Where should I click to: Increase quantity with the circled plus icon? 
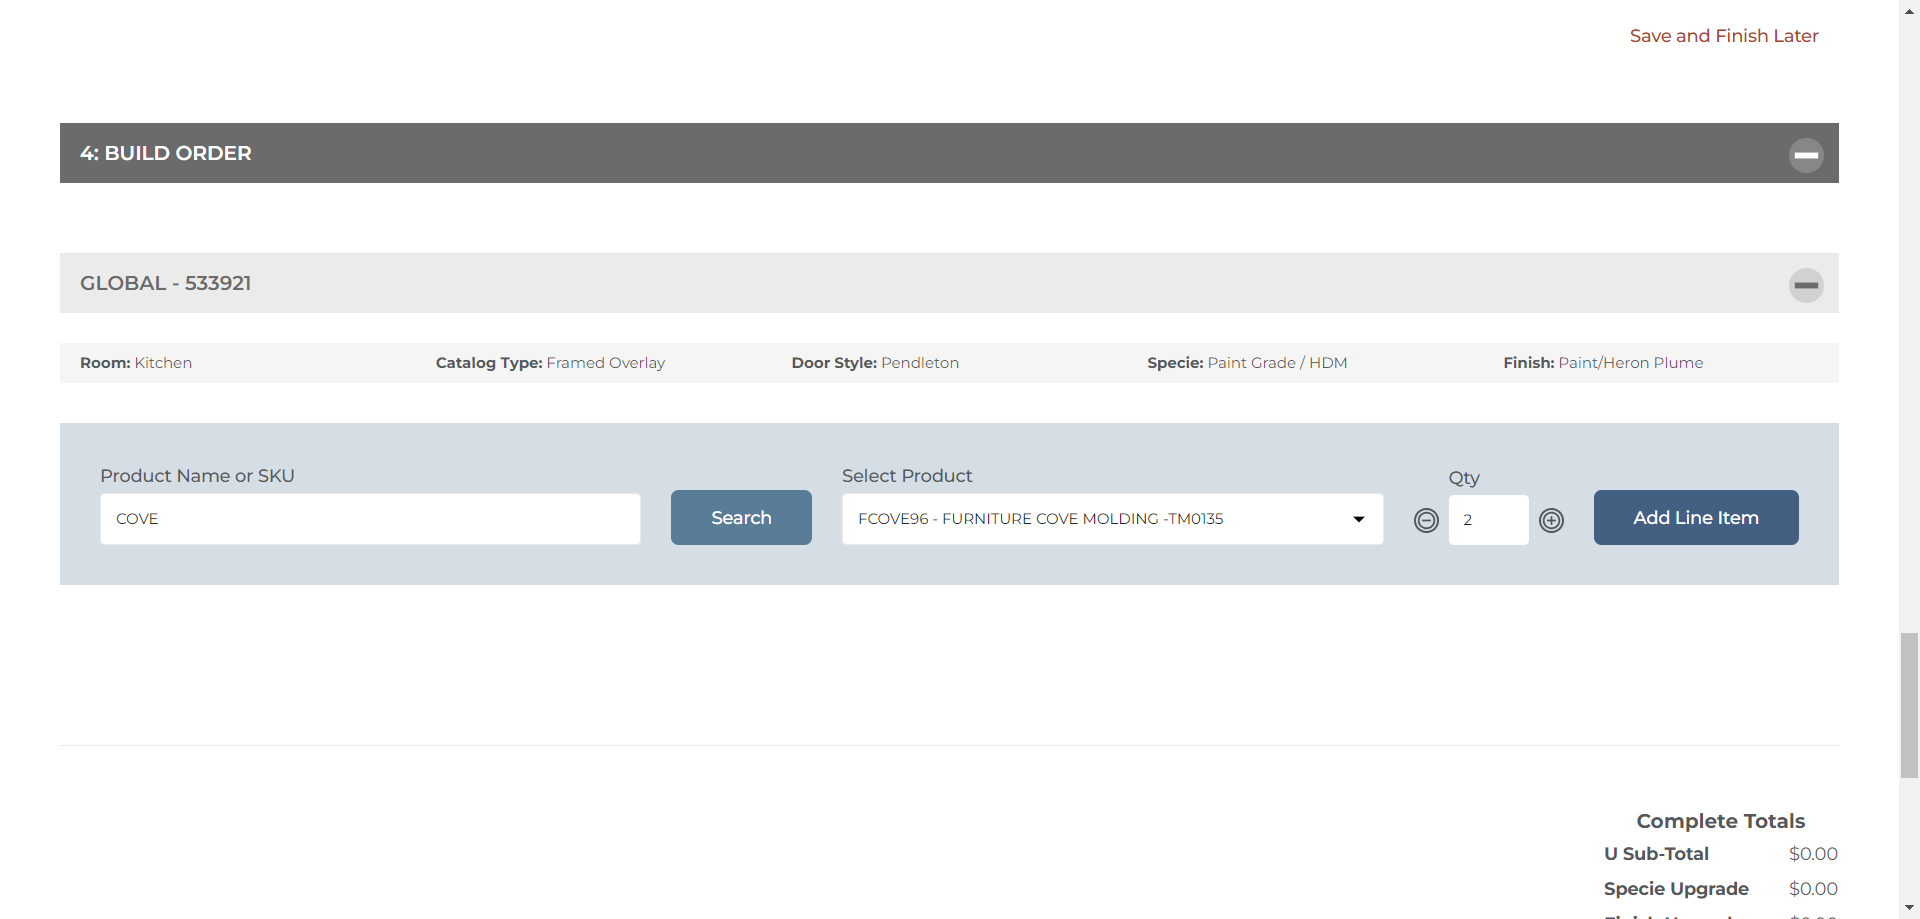tap(1551, 520)
